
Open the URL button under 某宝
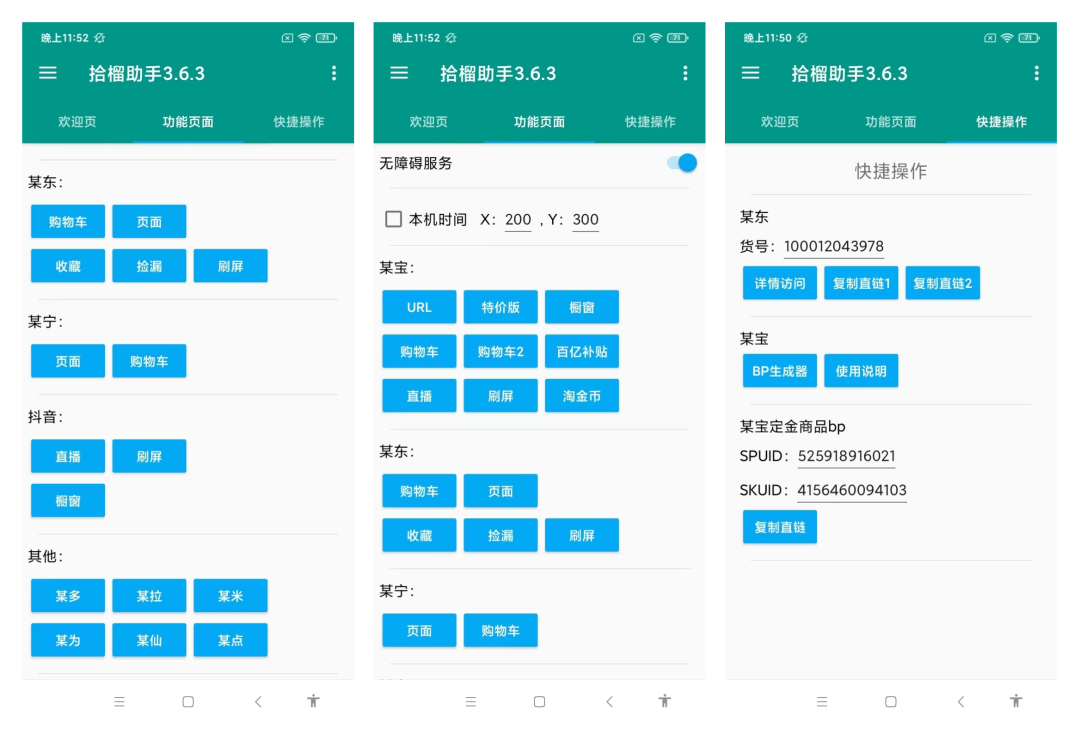(419, 307)
